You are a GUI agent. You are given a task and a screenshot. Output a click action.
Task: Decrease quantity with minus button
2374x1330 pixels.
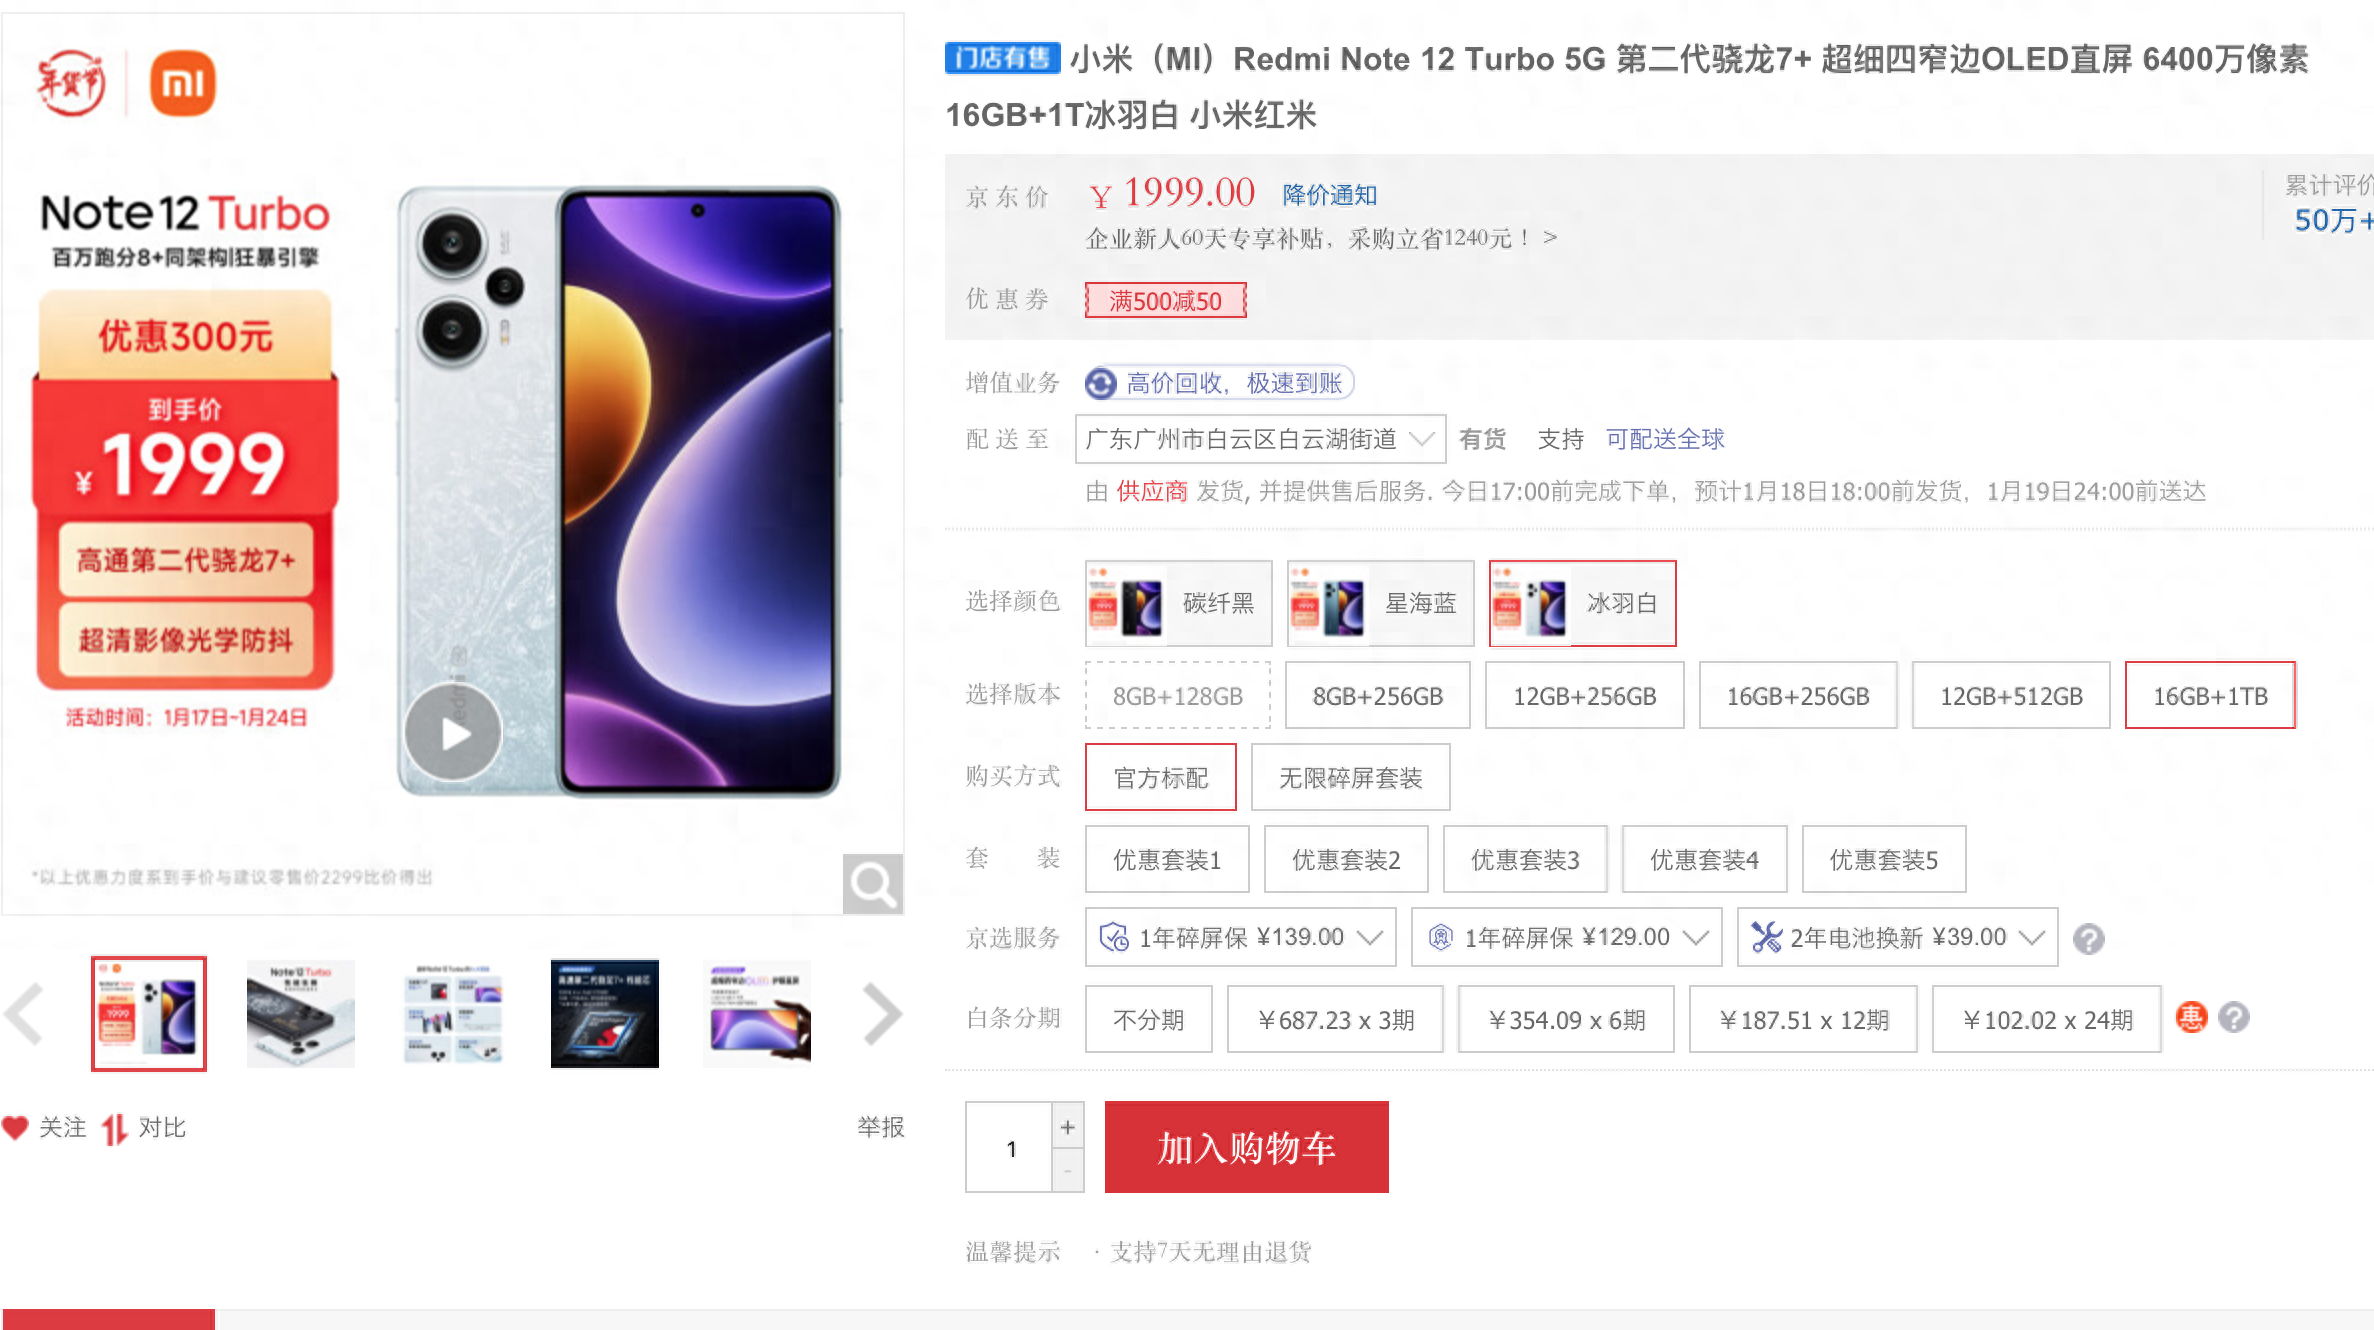pyautogui.click(x=1068, y=1170)
